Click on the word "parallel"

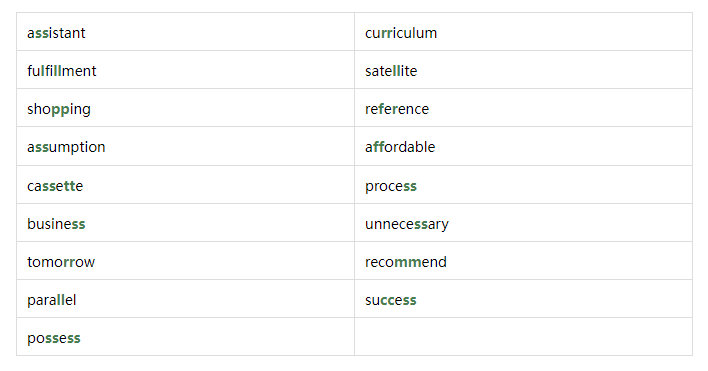click(x=51, y=300)
